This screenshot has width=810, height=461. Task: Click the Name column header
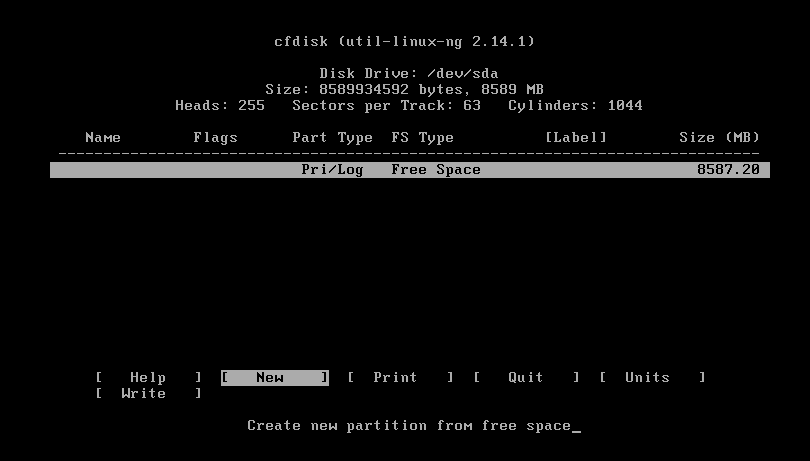click(x=103, y=137)
